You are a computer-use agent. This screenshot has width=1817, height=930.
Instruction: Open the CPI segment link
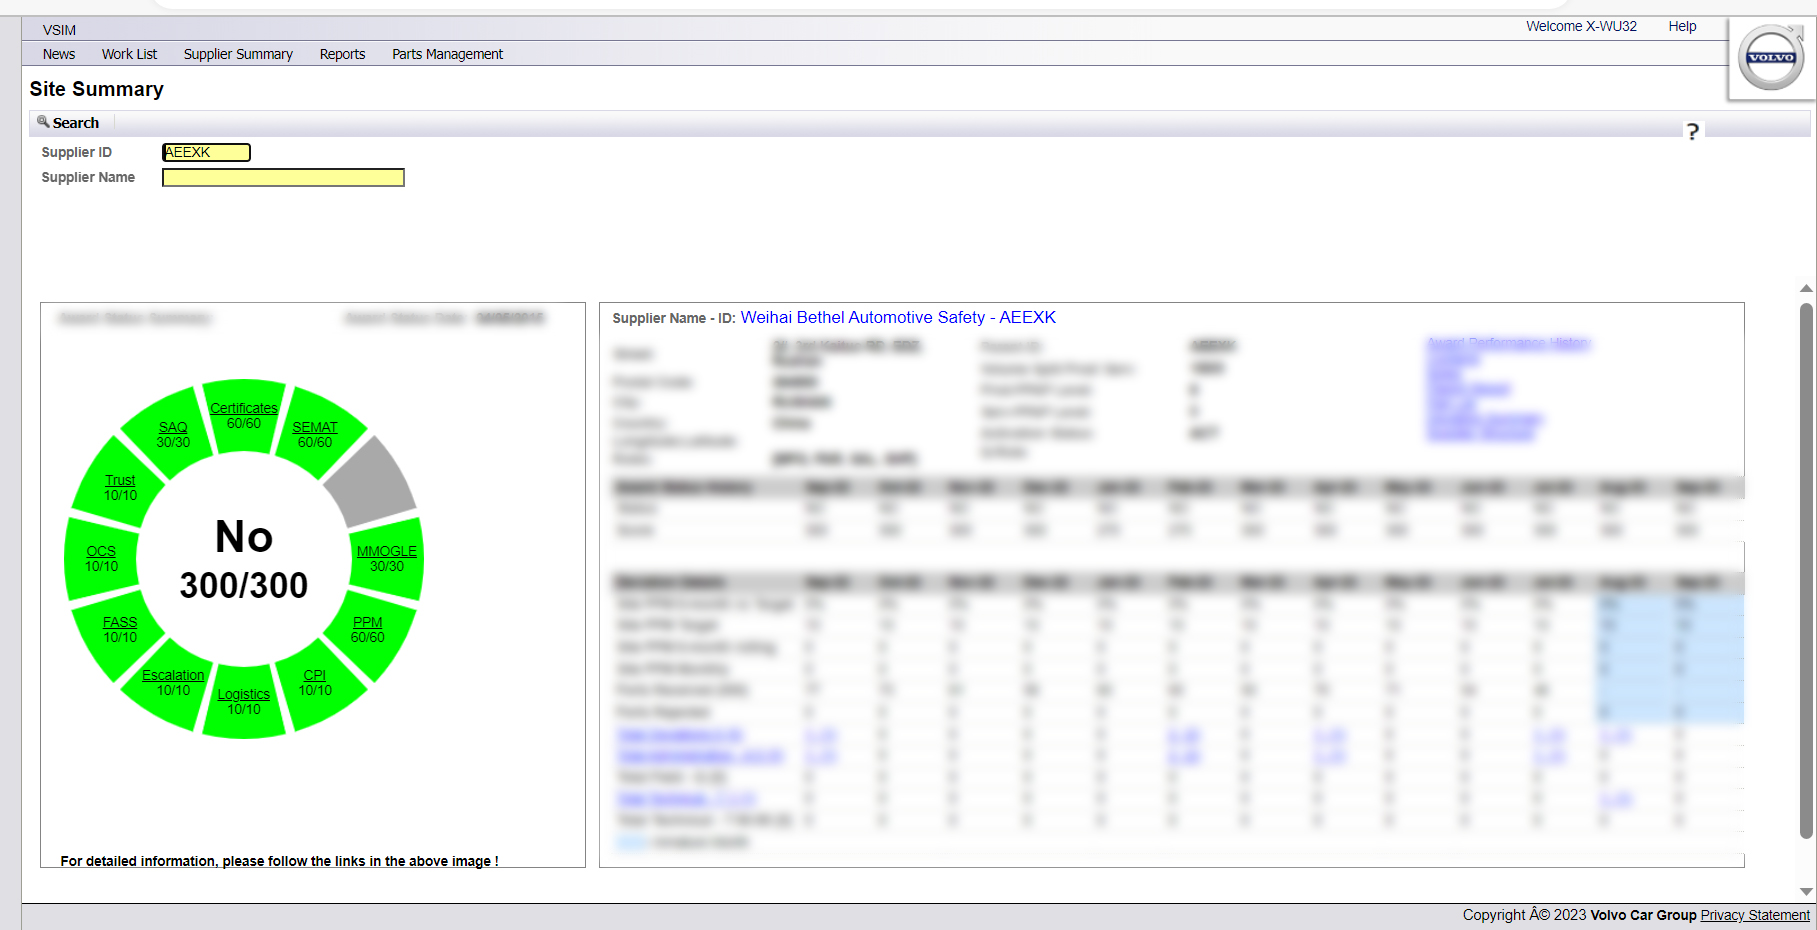tap(314, 675)
